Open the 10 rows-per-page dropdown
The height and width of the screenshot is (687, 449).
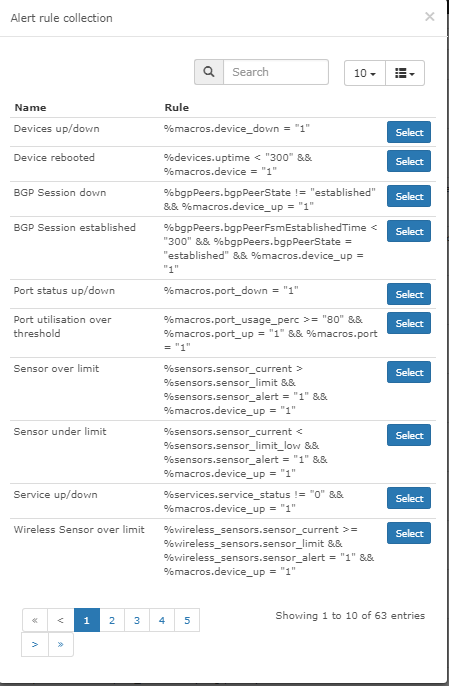(365, 73)
